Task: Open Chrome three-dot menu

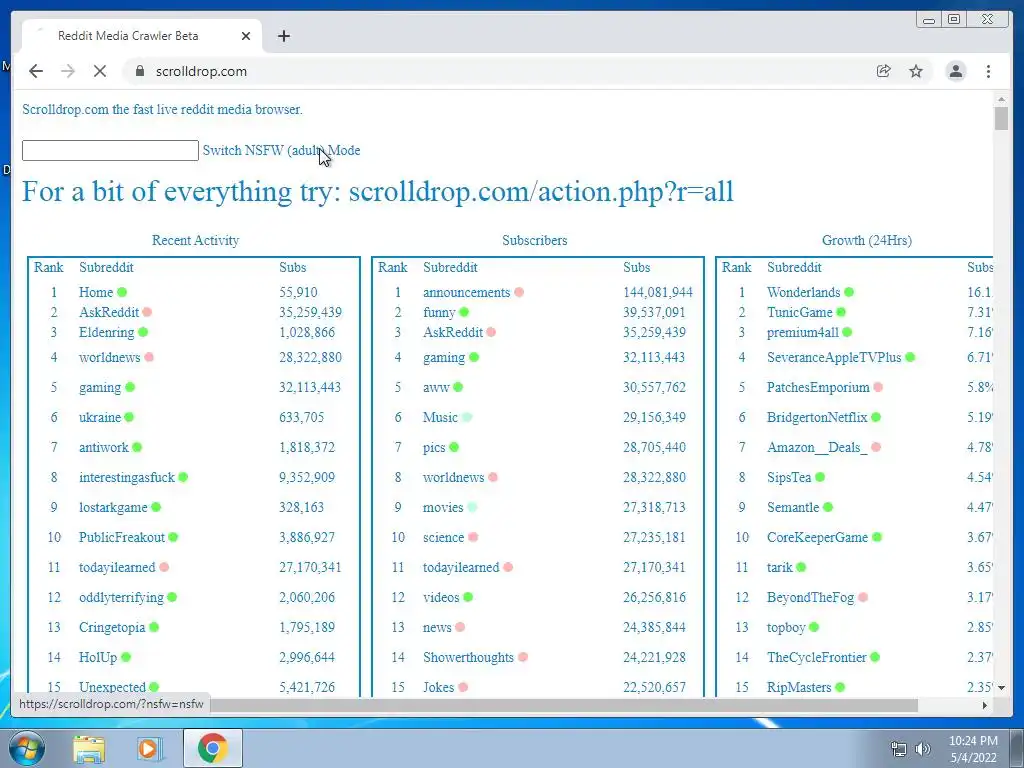Action: [988, 71]
